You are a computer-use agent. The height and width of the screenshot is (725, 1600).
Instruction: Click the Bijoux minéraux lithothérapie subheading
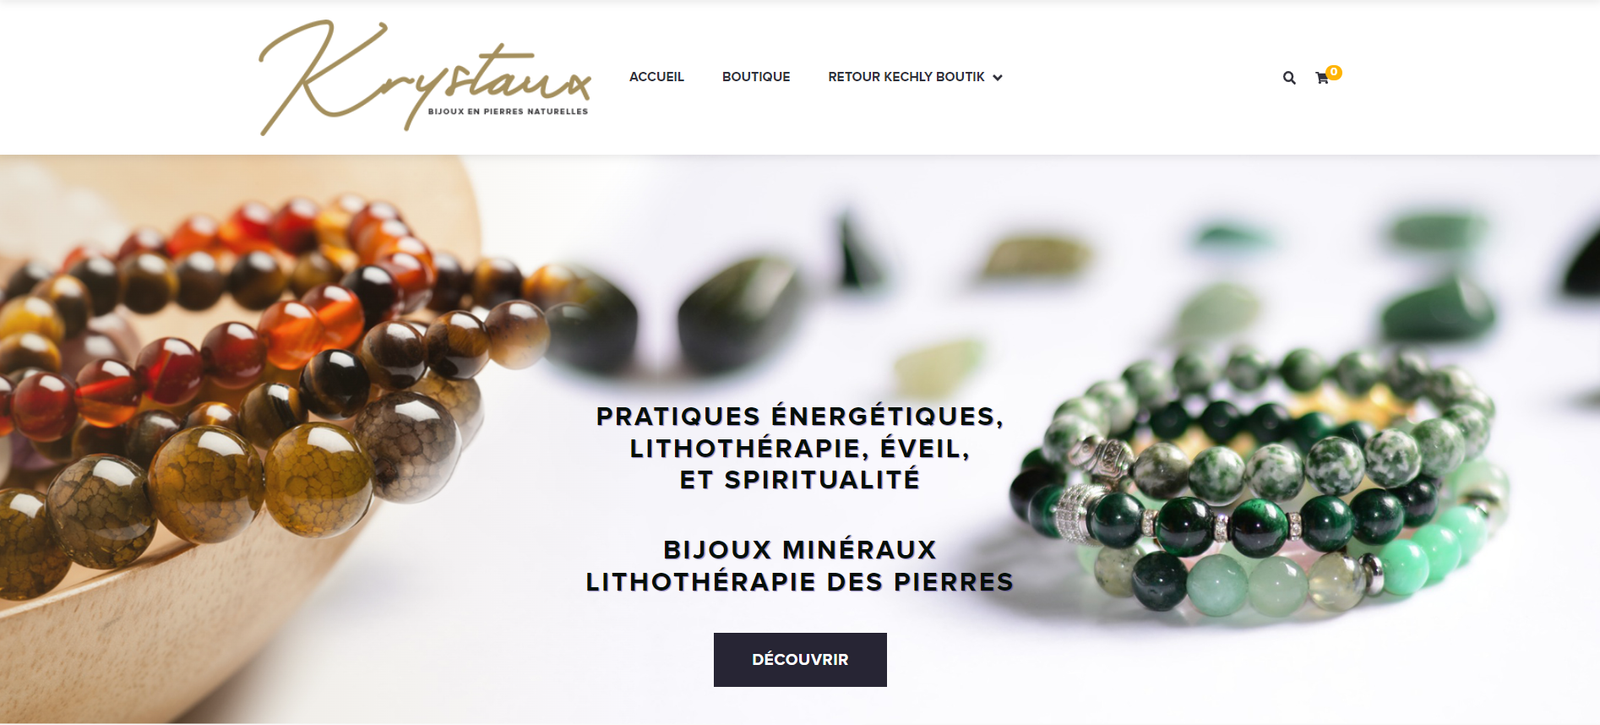[x=800, y=566]
